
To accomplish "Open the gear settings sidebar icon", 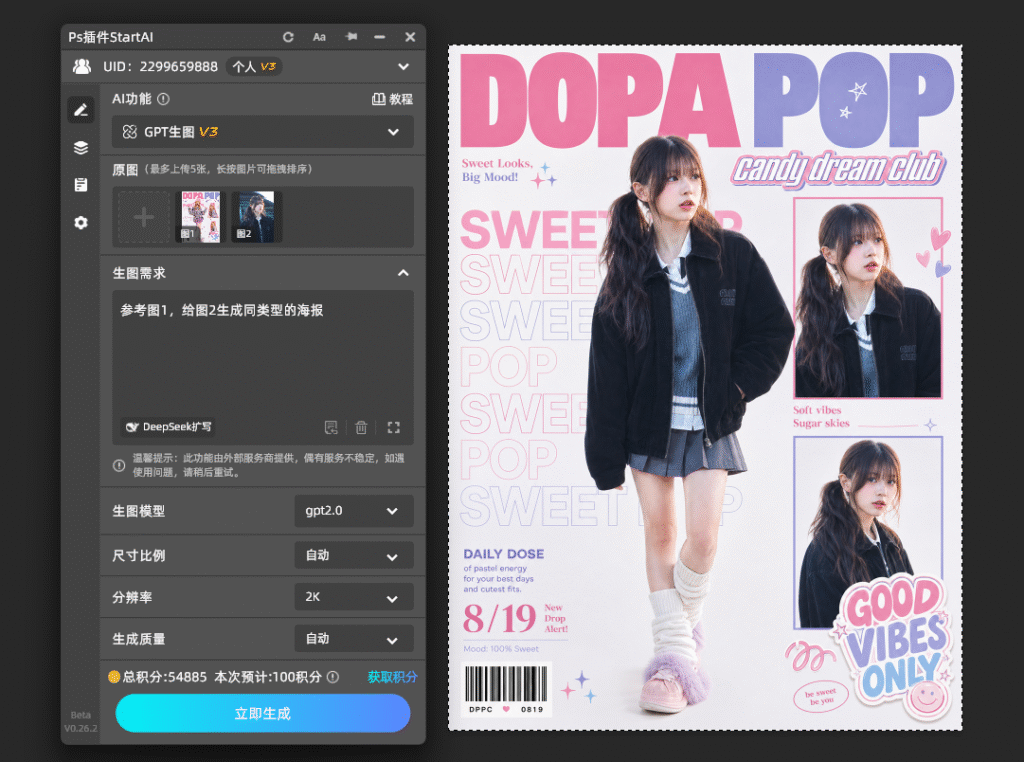I will tap(81, 223).
